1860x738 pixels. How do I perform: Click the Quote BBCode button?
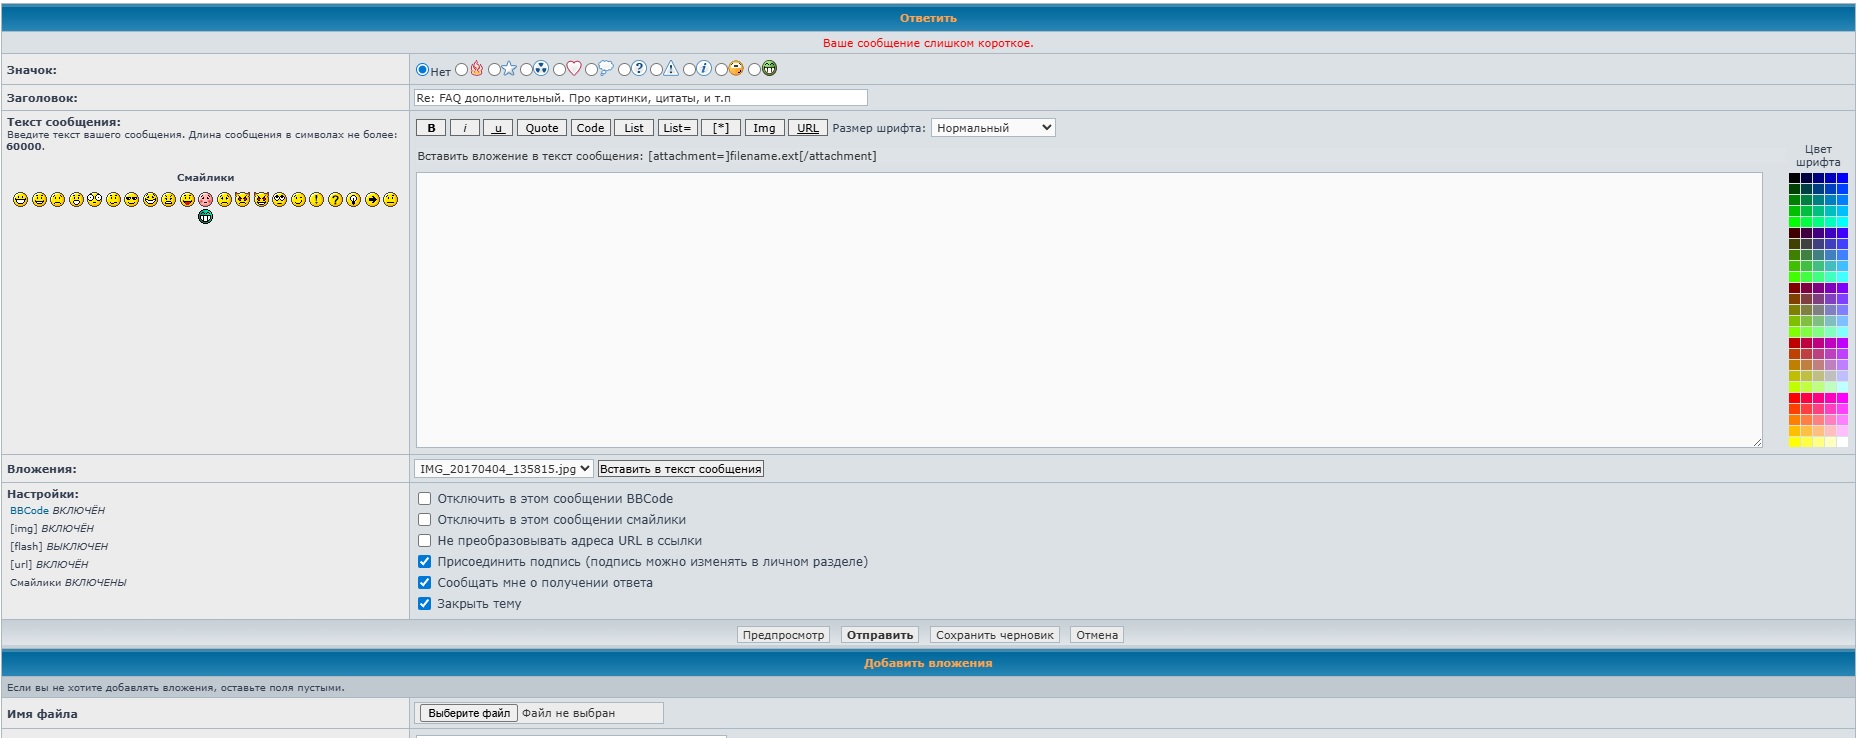(541, 128)
